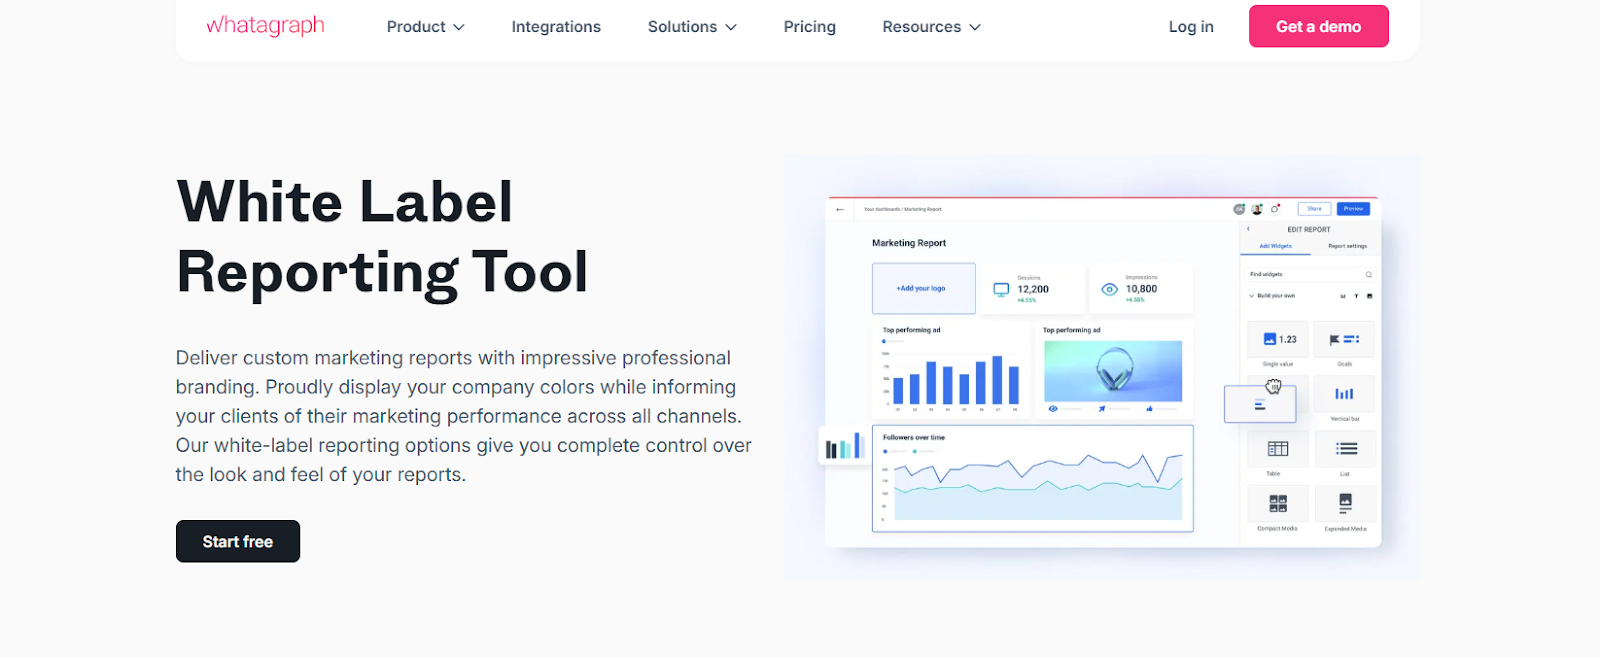Select the Single value widget
1600x657 pixels.
point(1278,339)
